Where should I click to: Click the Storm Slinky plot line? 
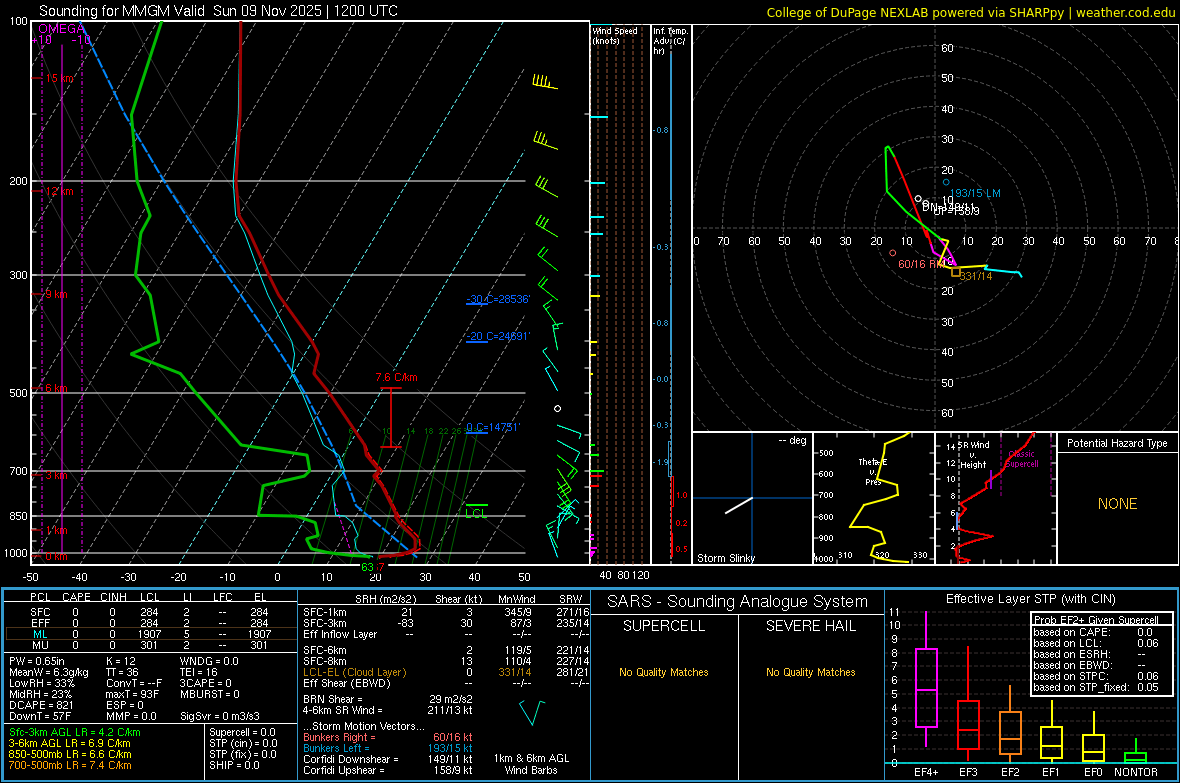tap(739, 505)
